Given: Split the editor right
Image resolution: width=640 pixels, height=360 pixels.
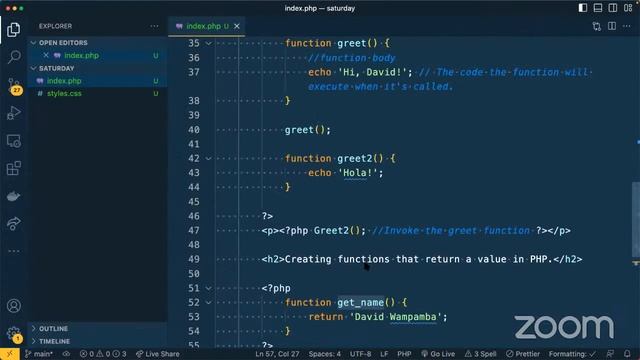Looking at the screenshot, I should [x=612, y=26].
